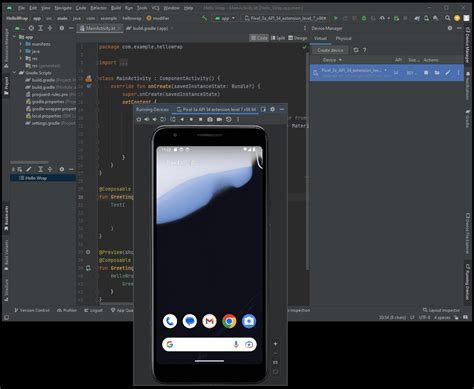The image size is (474, 389).
Task: Toggle Bookmarks tool window stripe
Action: pos(6,218)
